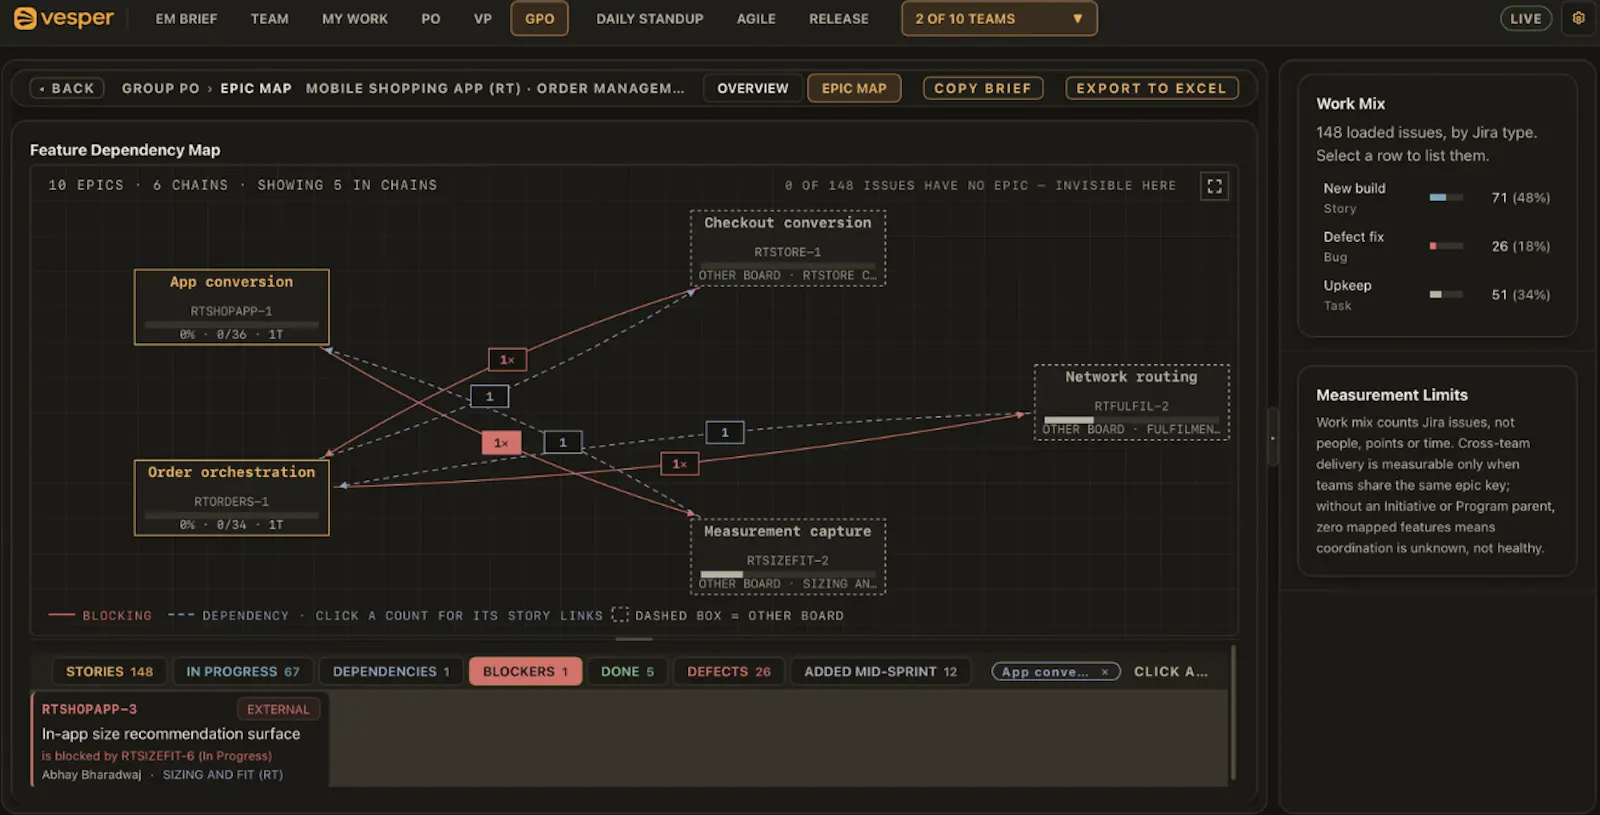
Task: Toggle the LIVE status pill
Action: 1525,19
